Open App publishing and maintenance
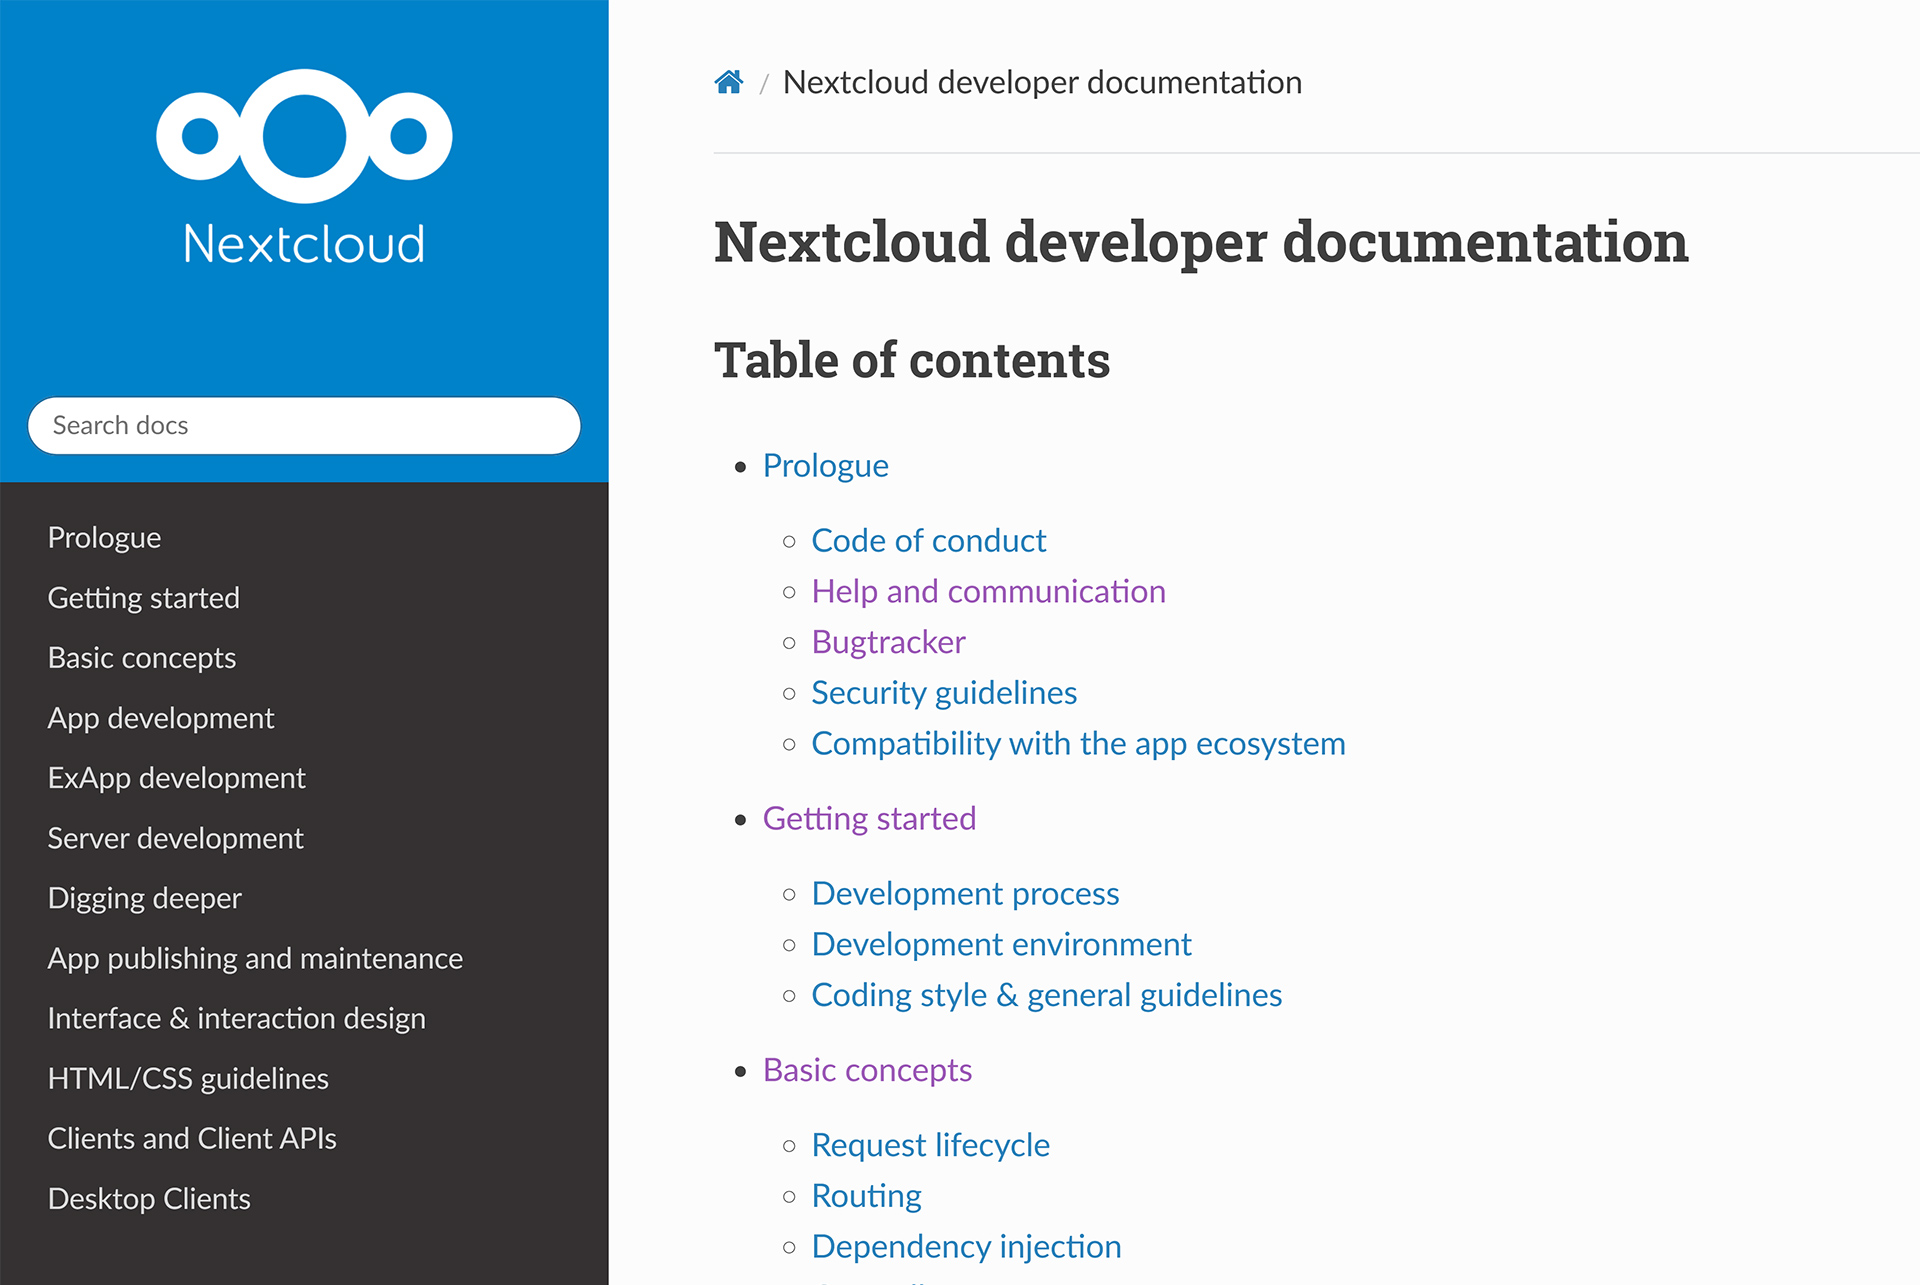The height and width of the screenshot is (1285, 1920). tap(254, 958)
